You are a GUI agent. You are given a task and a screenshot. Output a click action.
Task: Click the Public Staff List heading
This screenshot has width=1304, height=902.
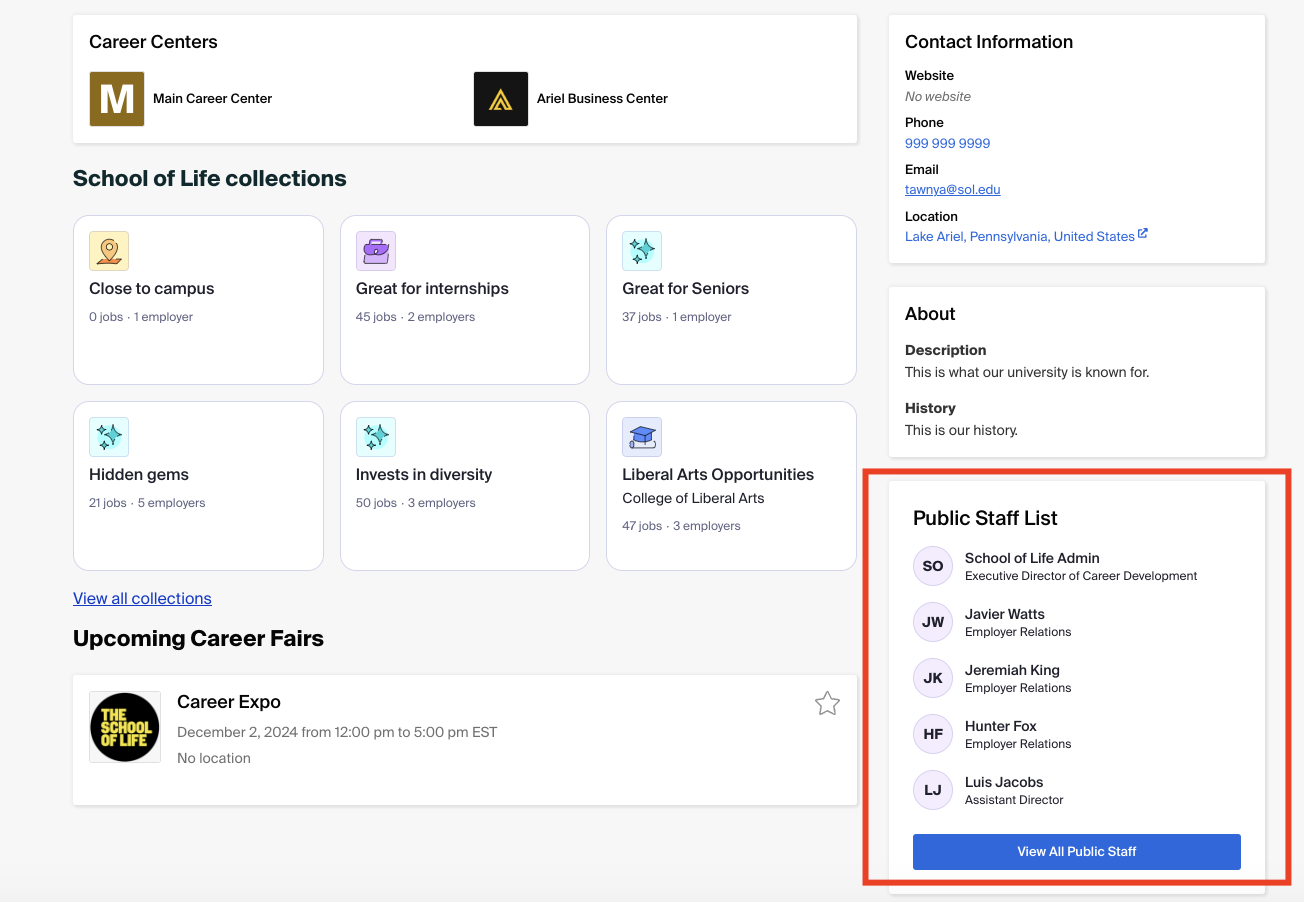pyautogui.click(x=985, y=518)
